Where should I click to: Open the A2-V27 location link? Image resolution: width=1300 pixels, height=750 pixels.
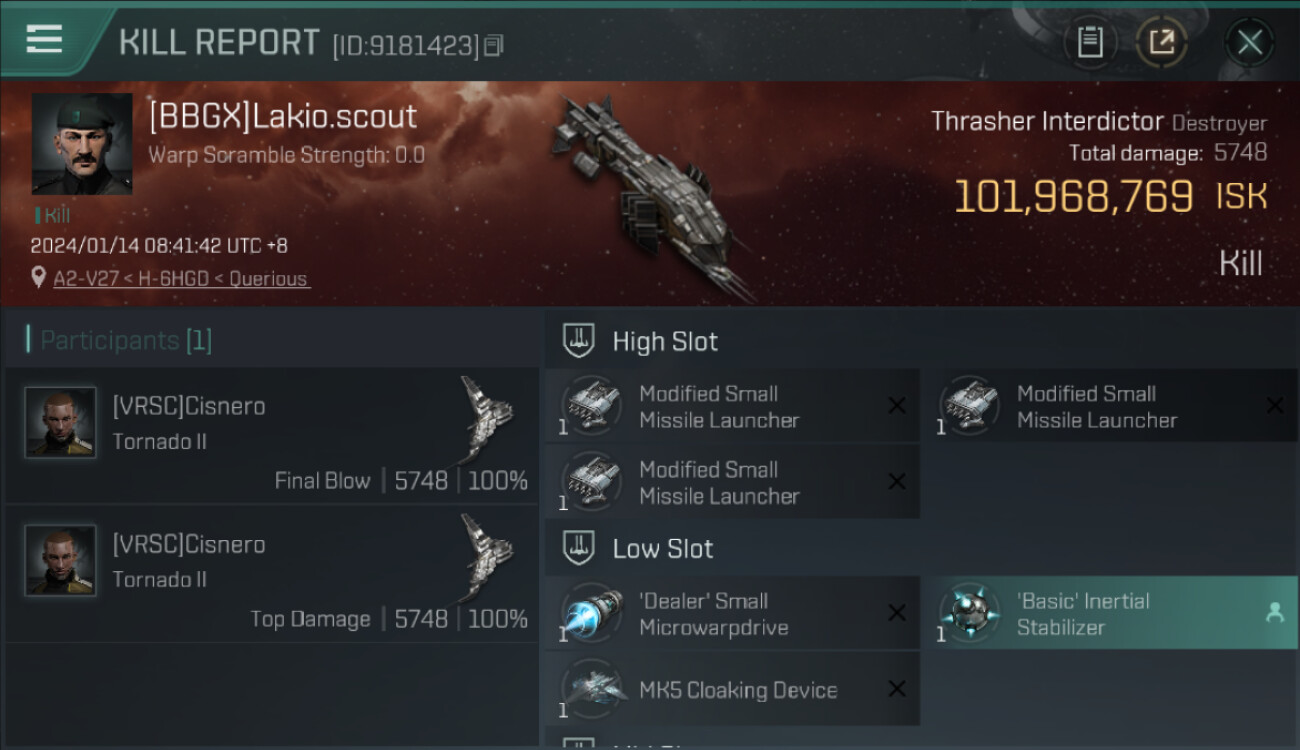[182, 279]
